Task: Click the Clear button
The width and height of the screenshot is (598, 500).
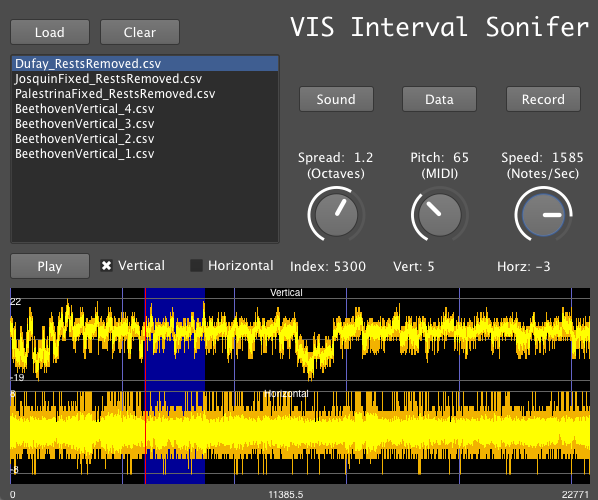Action: coord(140,32)
